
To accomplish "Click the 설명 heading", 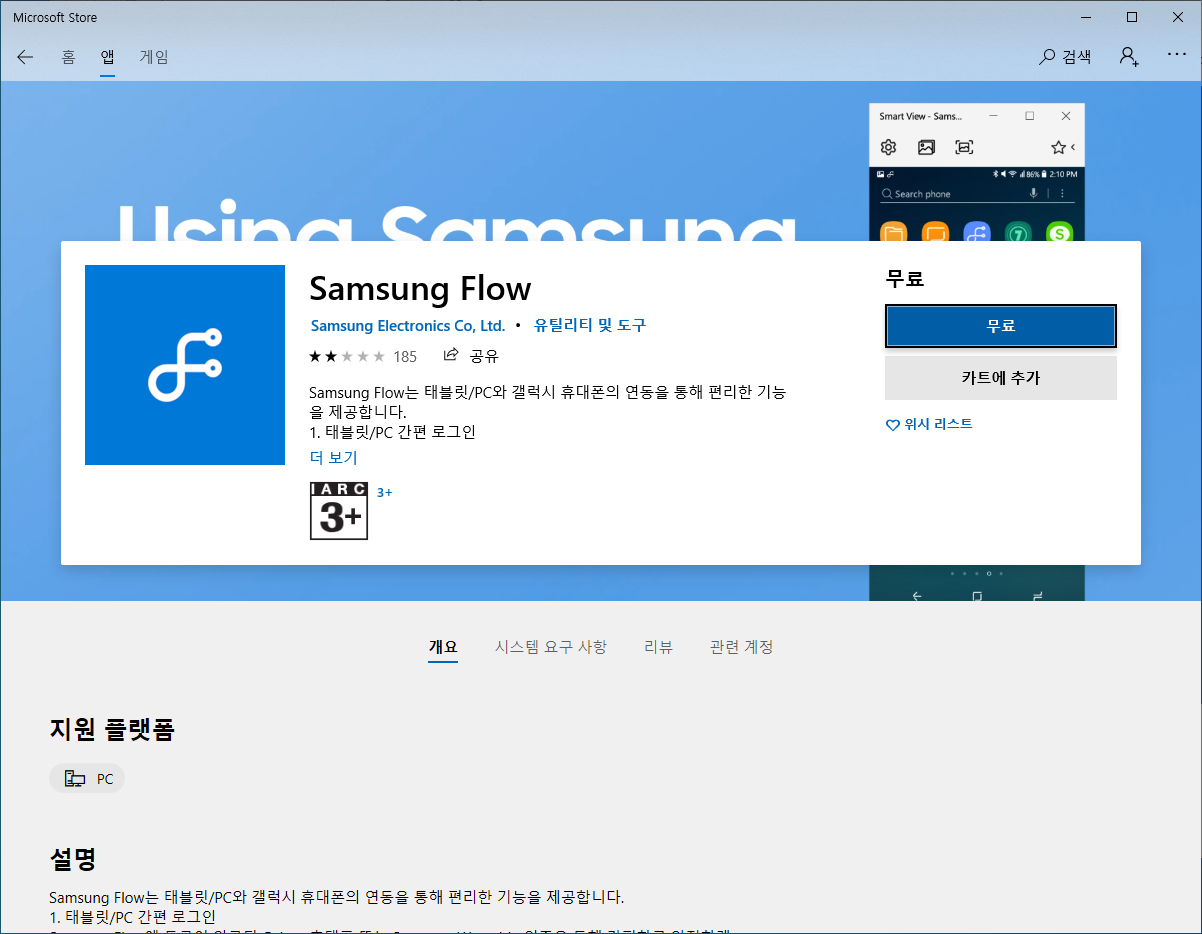I will (72, 858).
